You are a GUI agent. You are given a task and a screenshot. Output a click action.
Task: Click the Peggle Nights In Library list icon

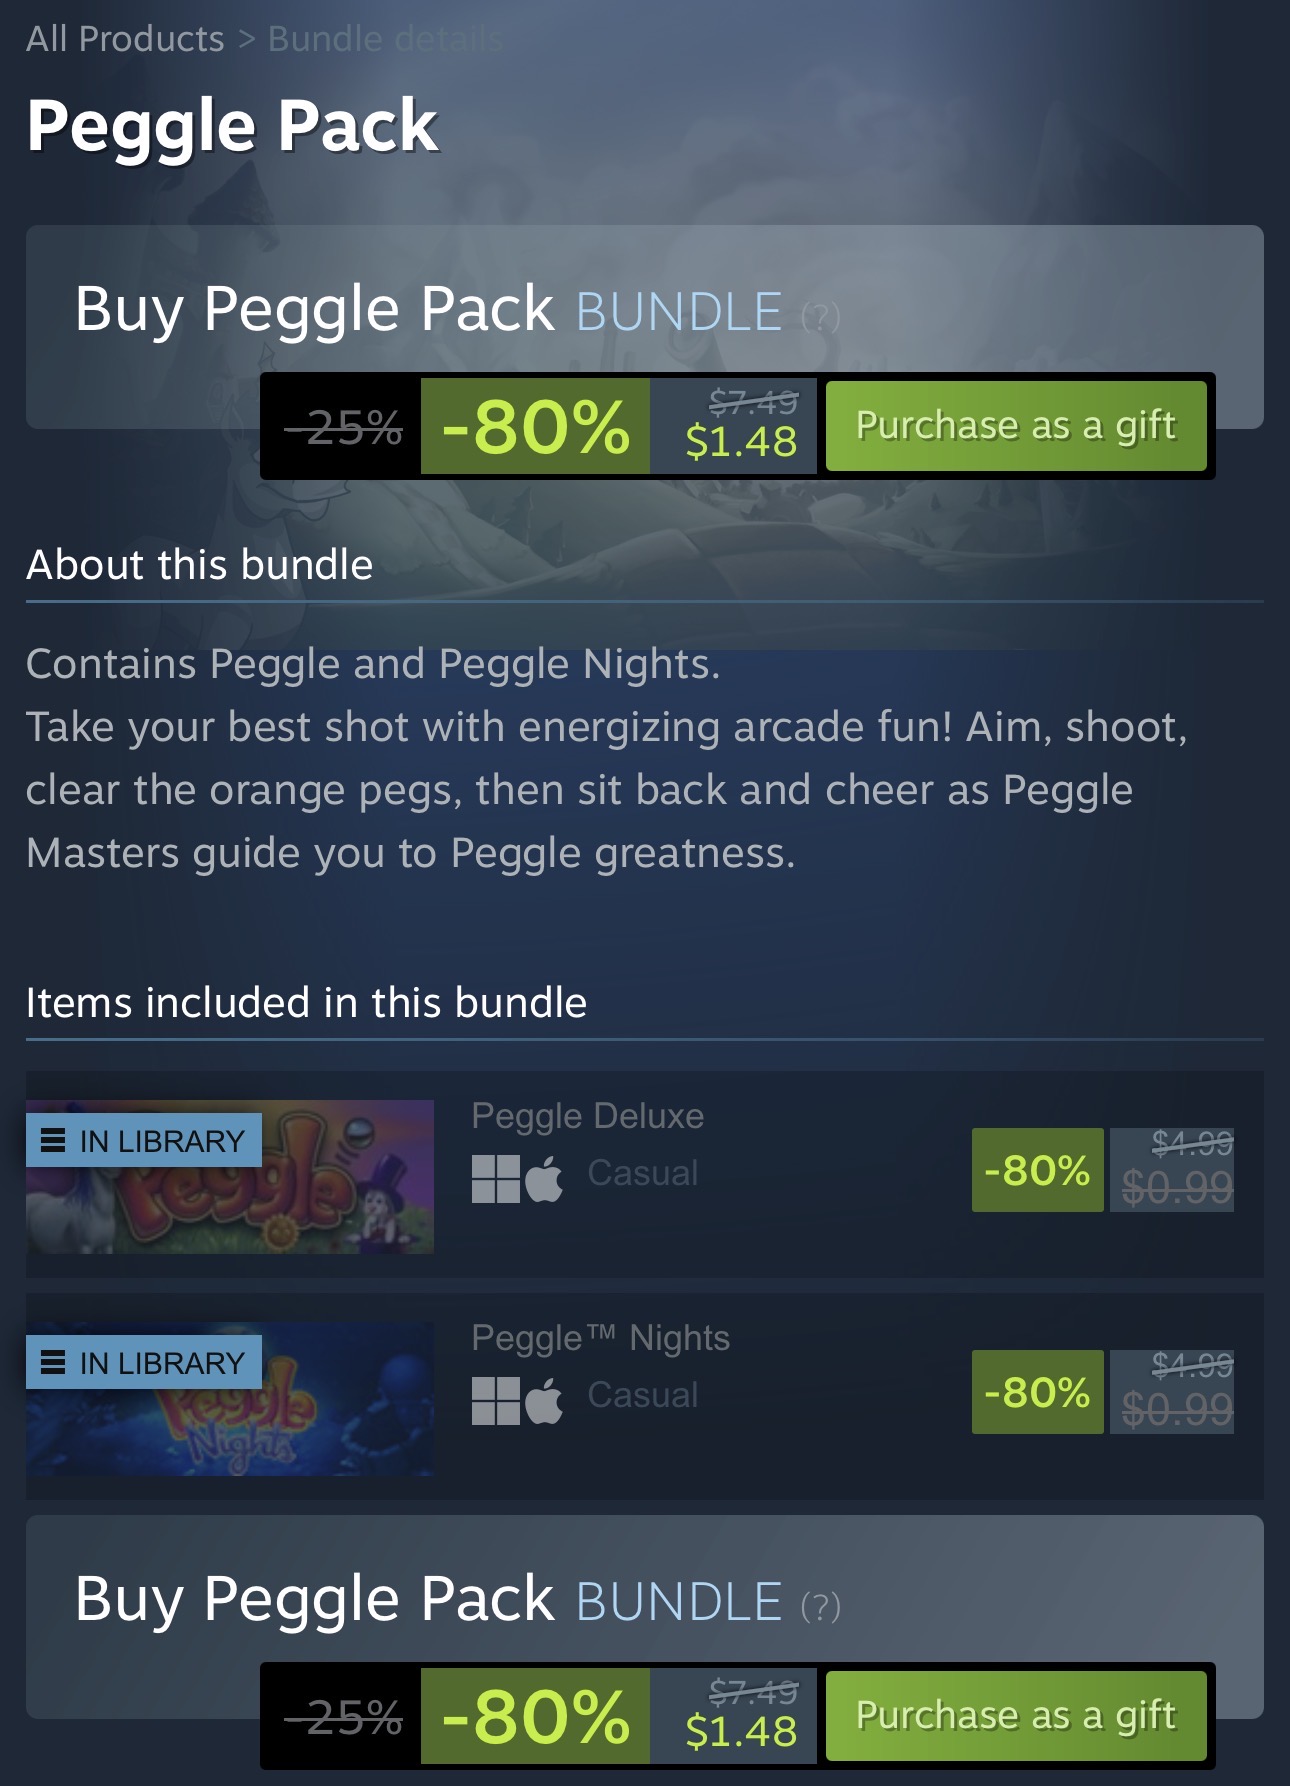pos(53,1362)
